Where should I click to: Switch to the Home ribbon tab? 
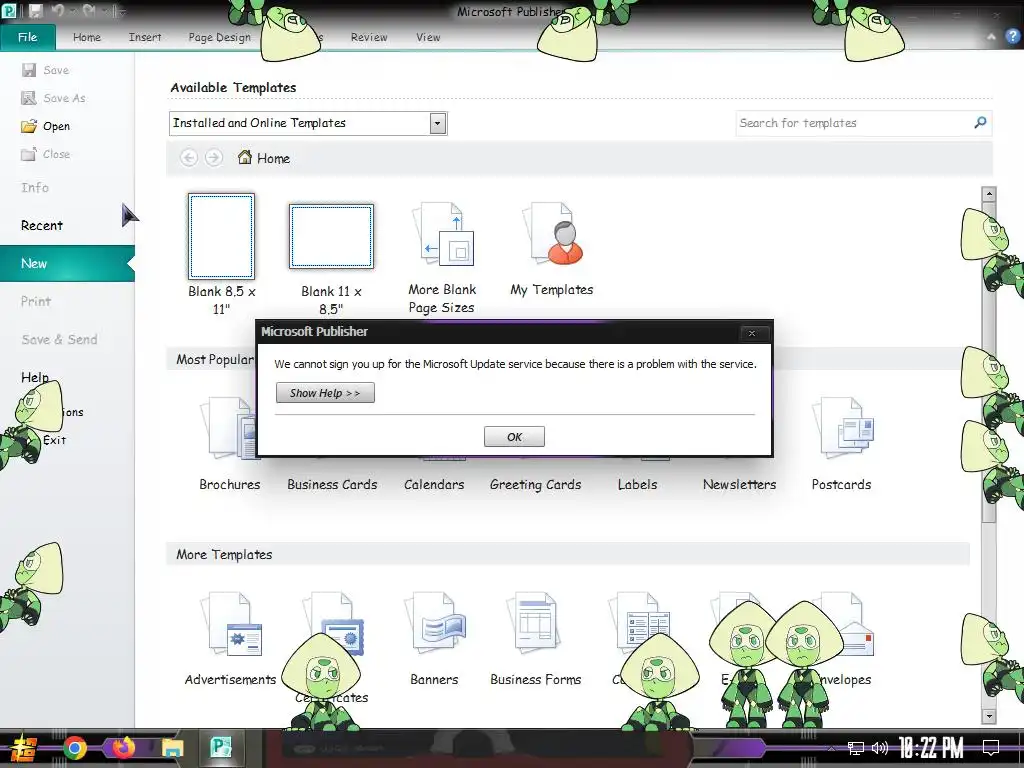point(87,37)
